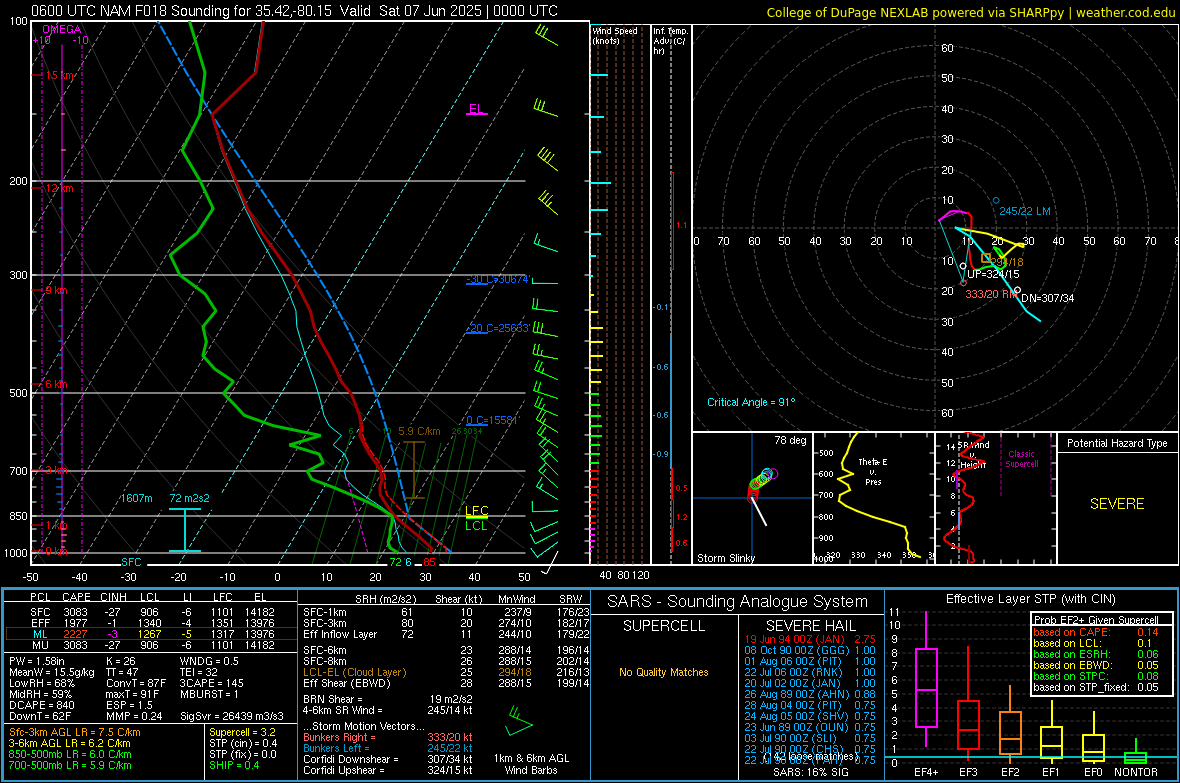The width and height of the screenshot is (1180, 783).
Task: Click the 'No Quality Matches' message
Action: pyautogui.click(x=664, y=672)
